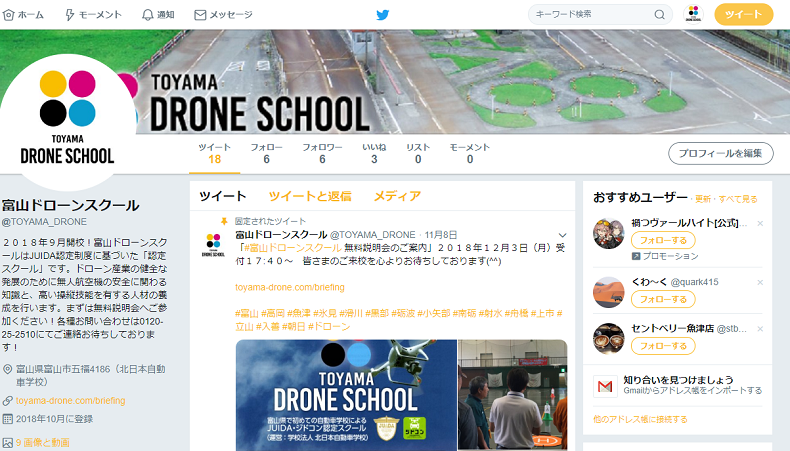The height and width of the screenshot is (451, 790).
Task: Click the Gmail icon
Action: [x=605, y=386]
